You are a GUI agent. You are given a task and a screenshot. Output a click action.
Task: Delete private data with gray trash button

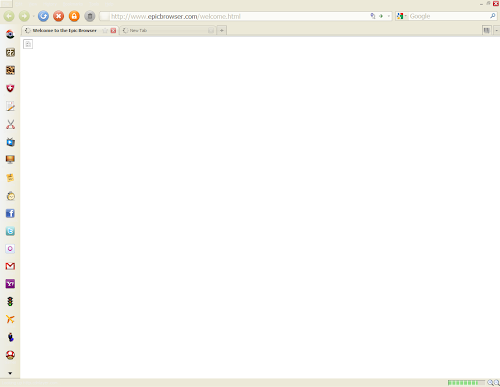pos(90,16)
